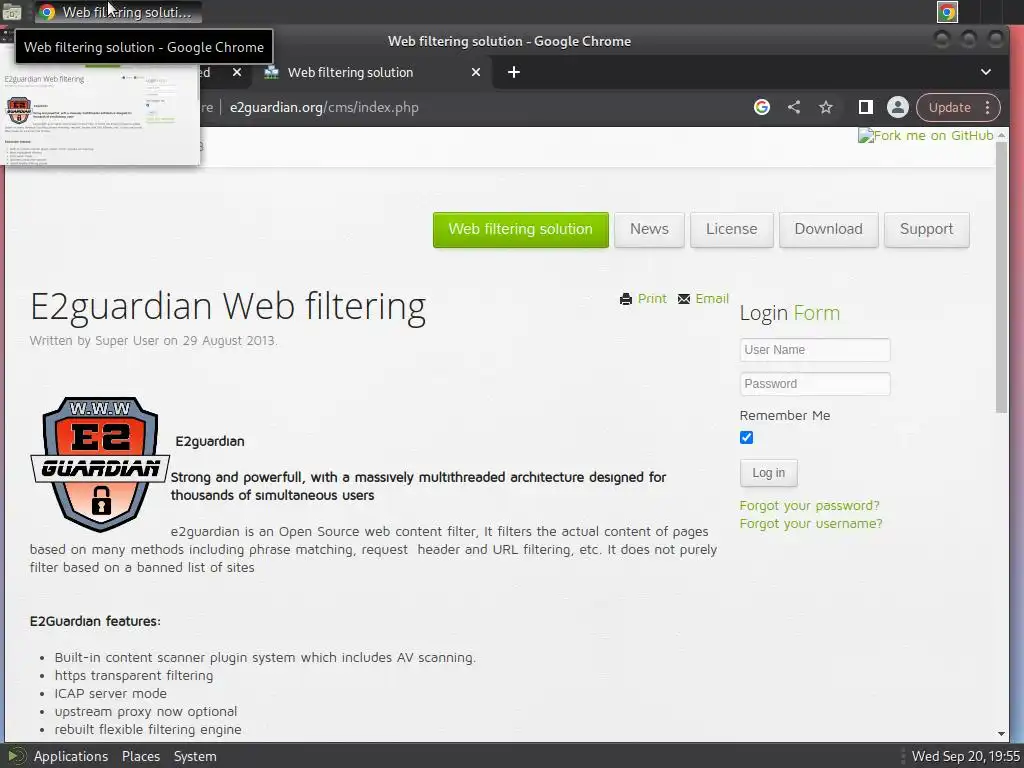Open the Forgot your username link
This screenshot has height=768, width=1024.
point(810,523)
